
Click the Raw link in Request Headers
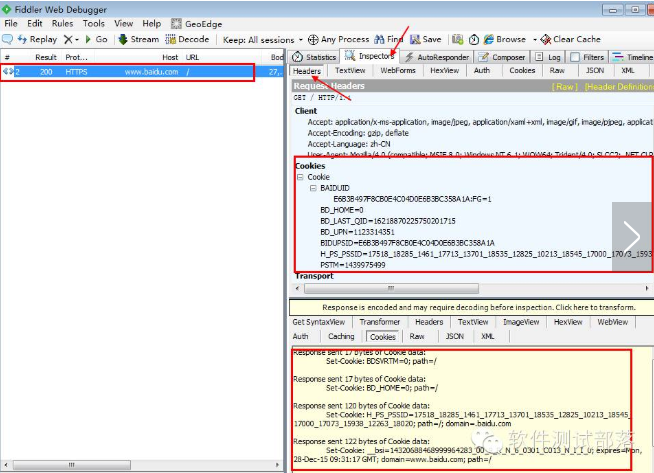click(566, 86)
